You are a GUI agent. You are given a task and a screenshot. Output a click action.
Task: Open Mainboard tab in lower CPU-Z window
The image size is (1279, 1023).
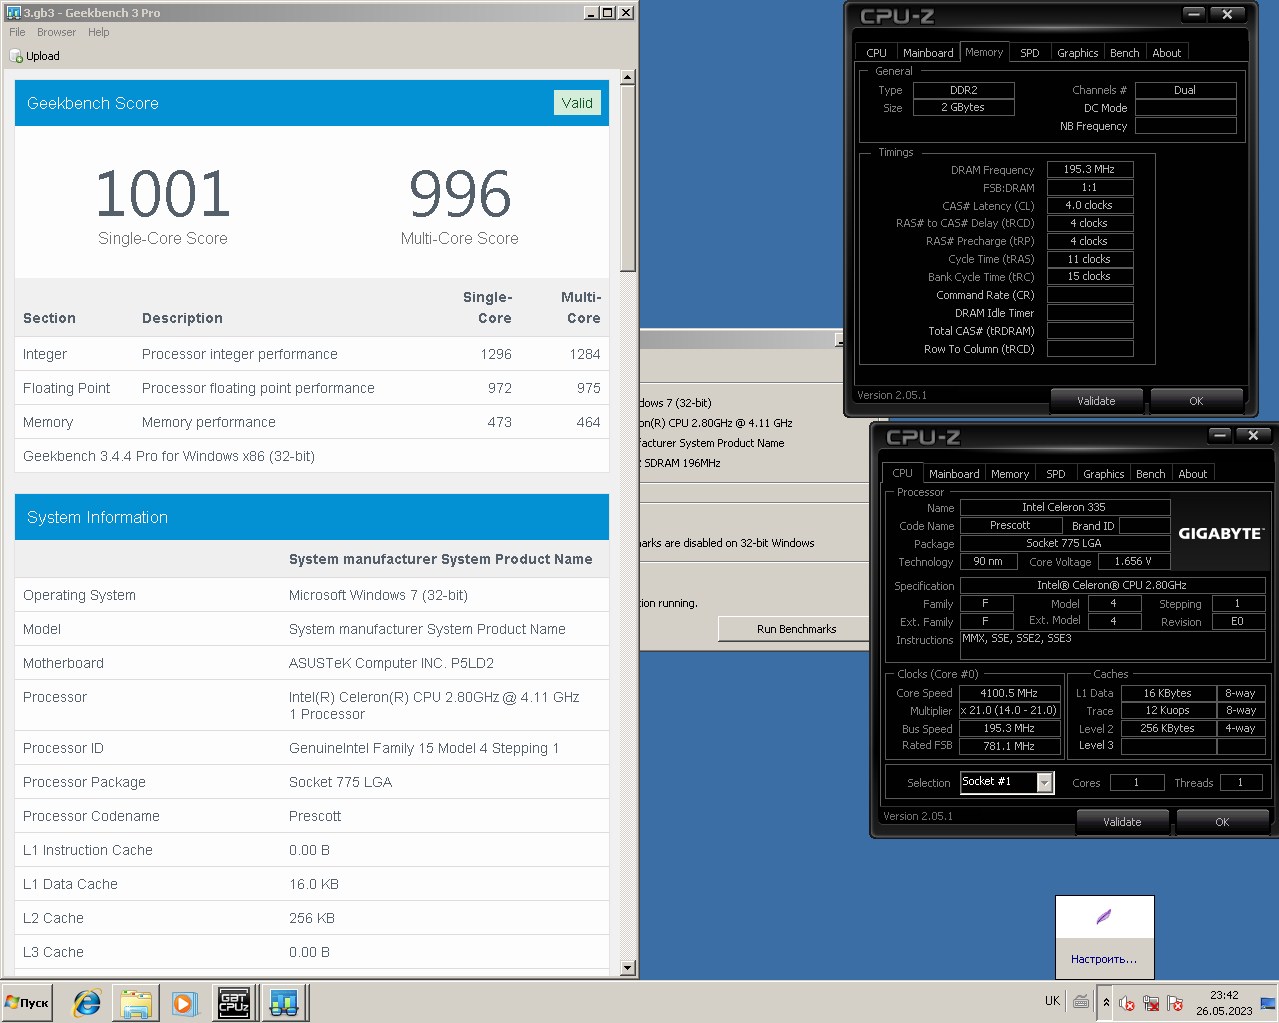pyautogui.click(x=954, y=474)
